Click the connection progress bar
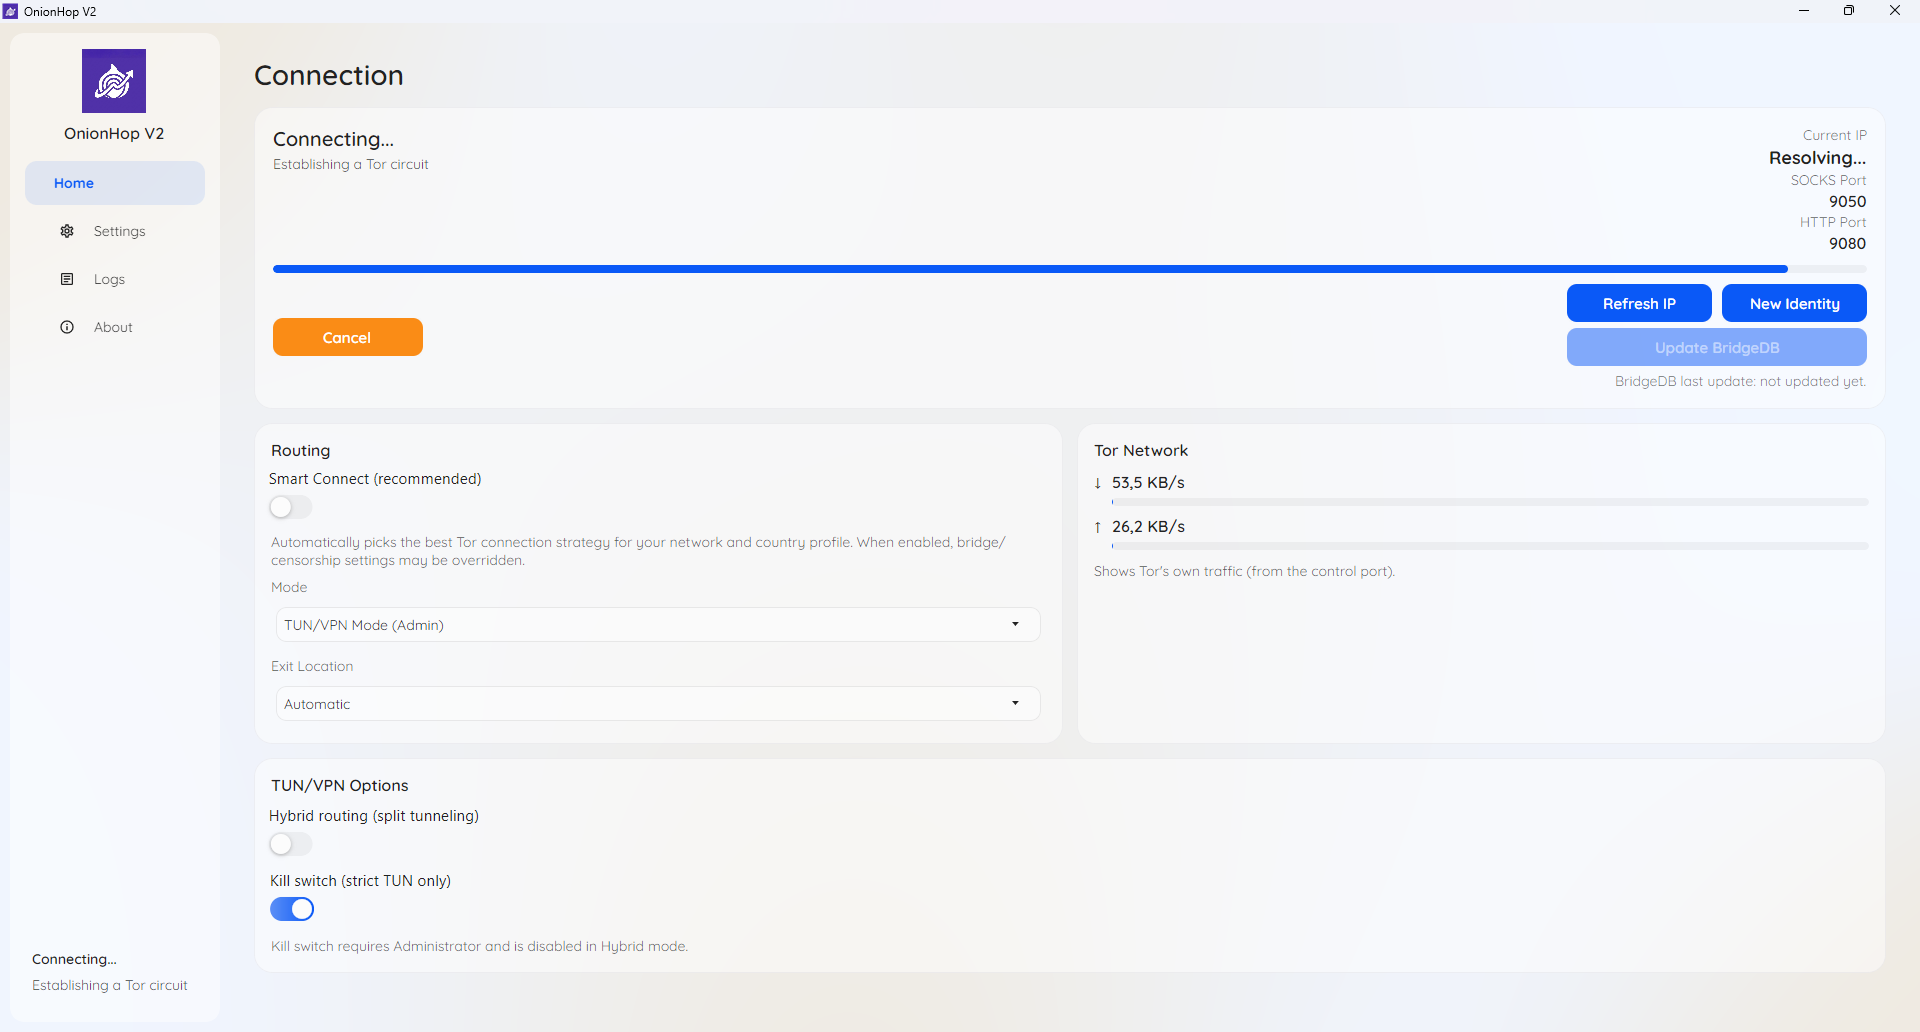The image size is (1920, 1032). click(x=1070, y=269)
